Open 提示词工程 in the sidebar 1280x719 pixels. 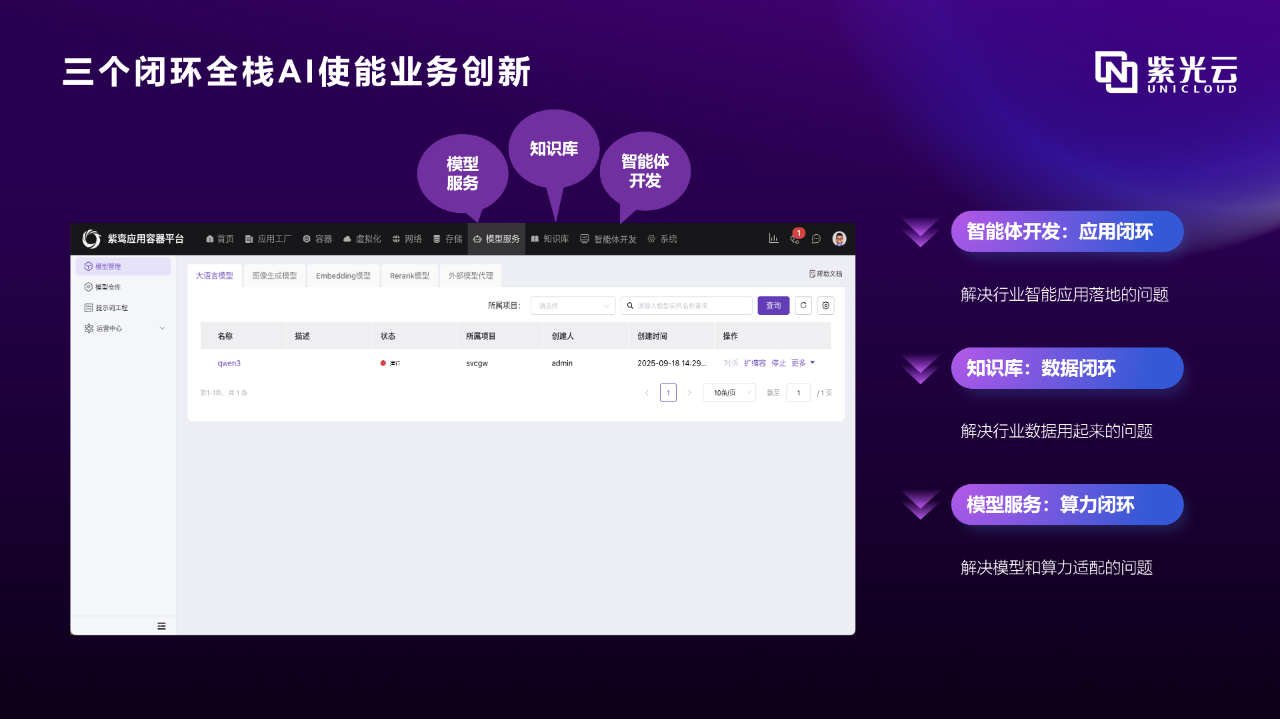point(110,307)
